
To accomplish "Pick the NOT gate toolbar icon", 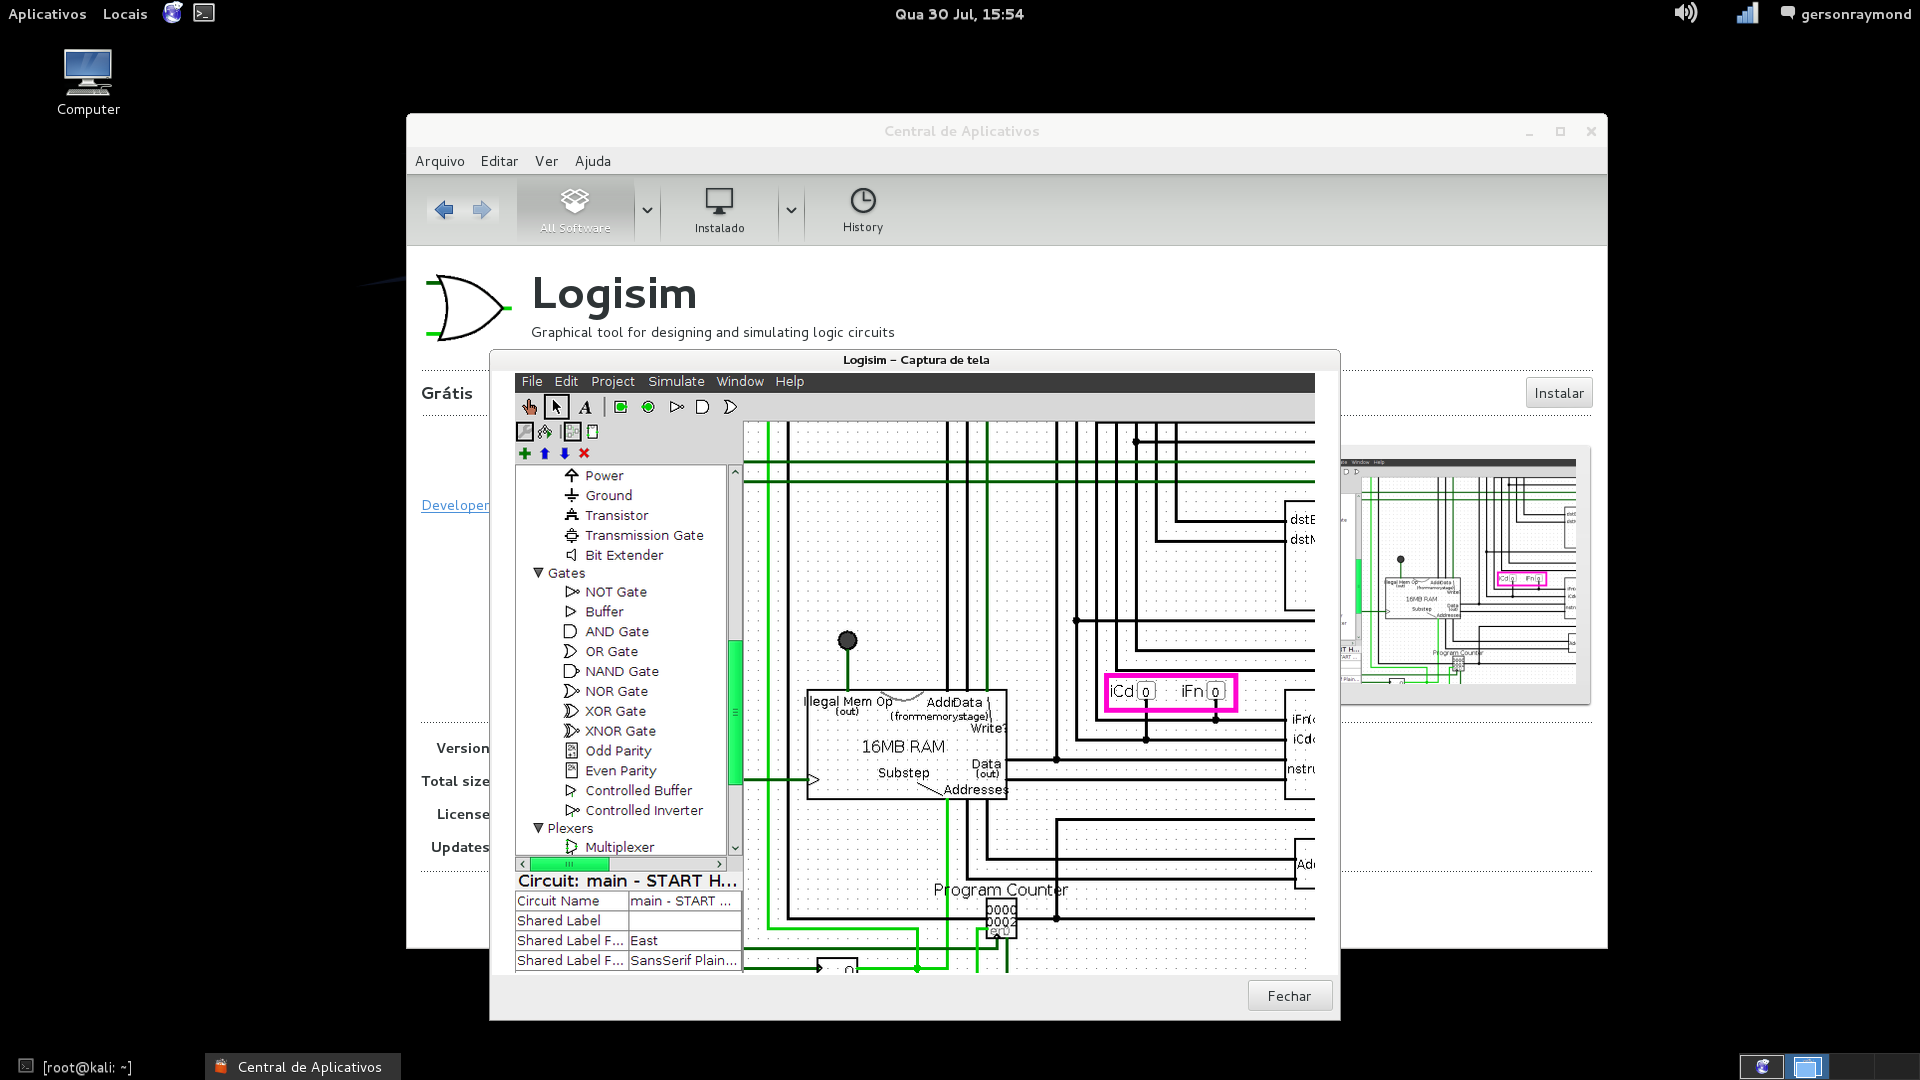I will [676, 407].
